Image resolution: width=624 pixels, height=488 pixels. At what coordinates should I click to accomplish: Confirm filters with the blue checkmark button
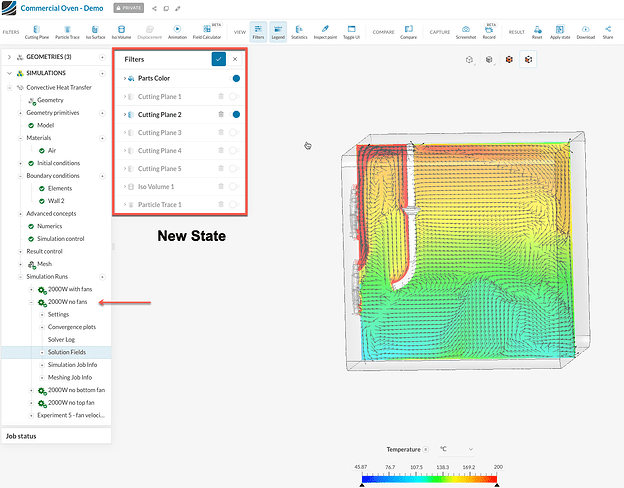[x=218, y=59]
